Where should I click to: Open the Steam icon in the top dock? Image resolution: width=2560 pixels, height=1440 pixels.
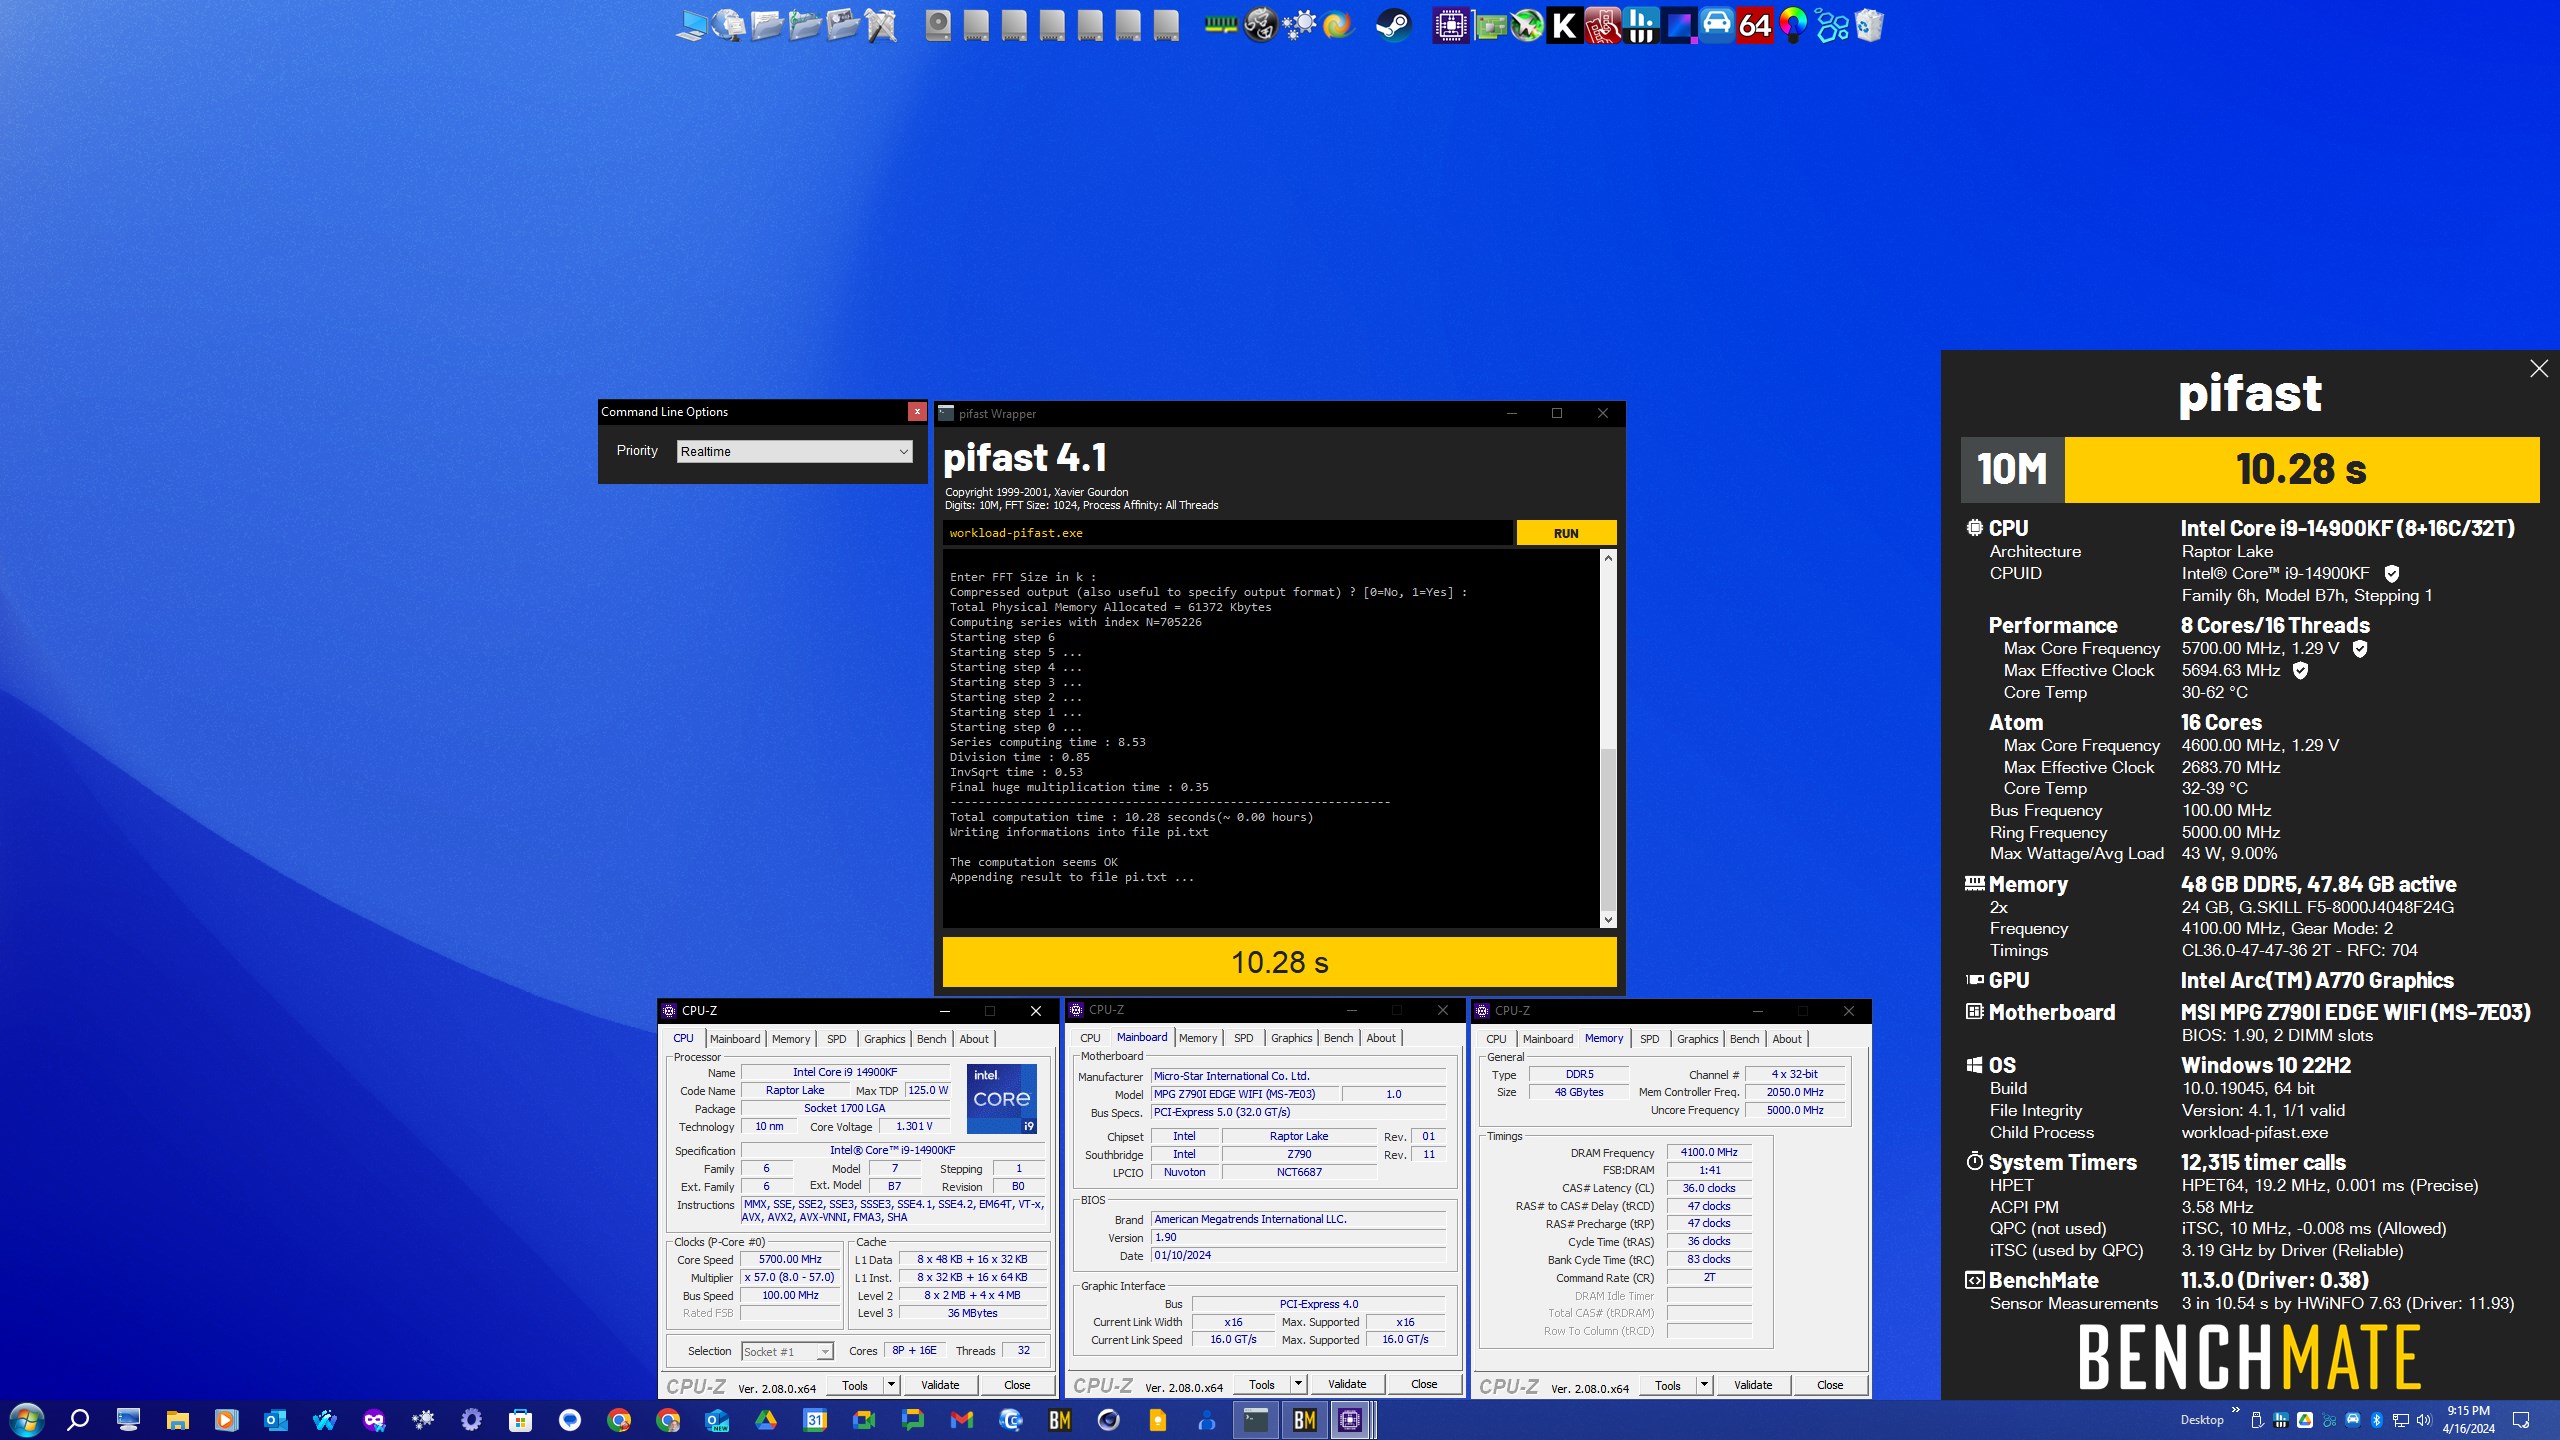click(1394, 25)
